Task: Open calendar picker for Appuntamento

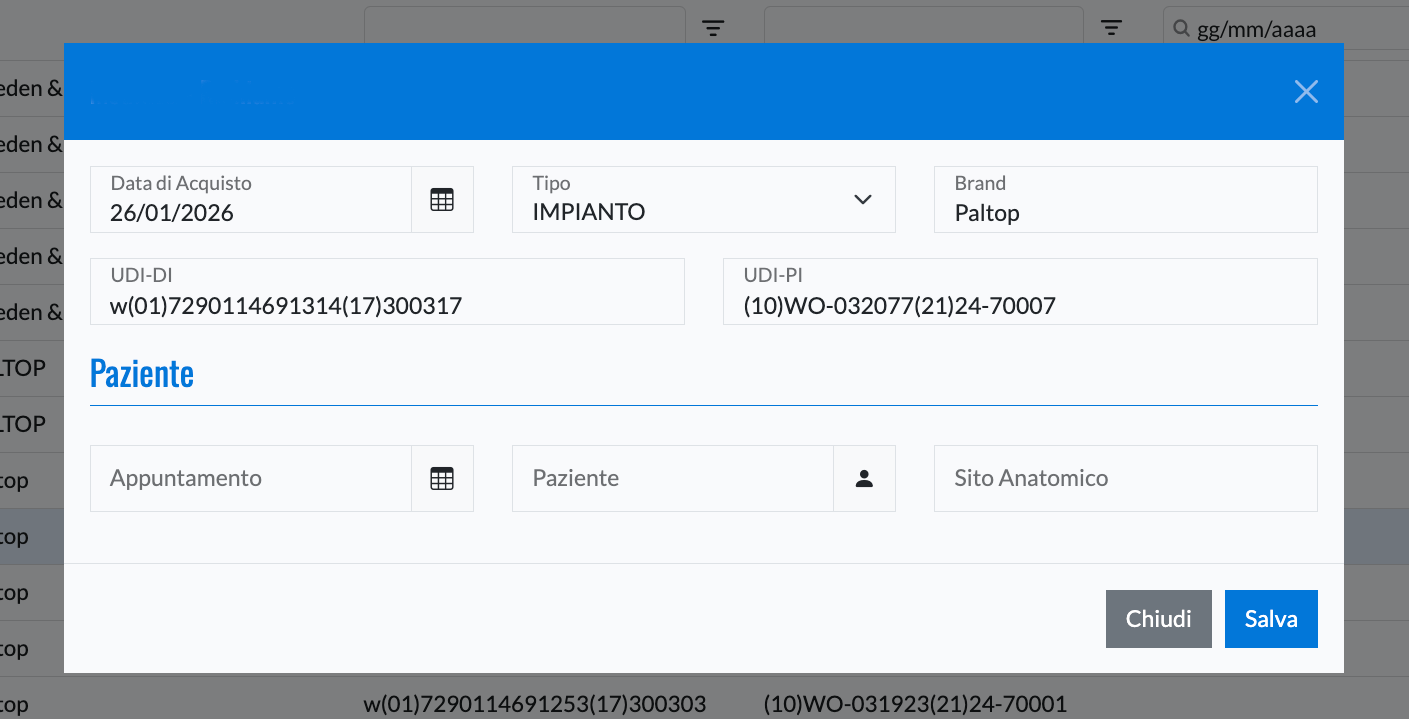Action: (442, 478)
